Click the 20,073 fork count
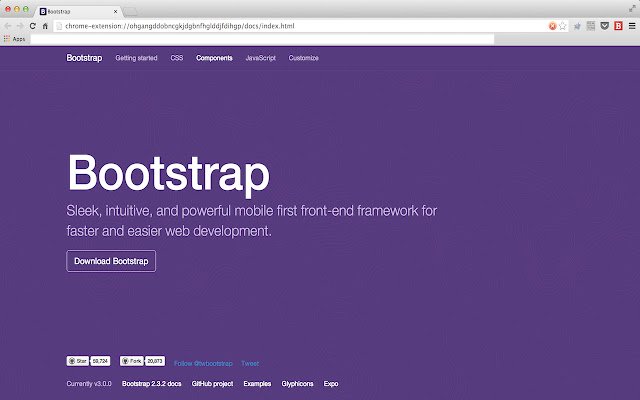This screenshot has height=400, width=640. point(155,361)
